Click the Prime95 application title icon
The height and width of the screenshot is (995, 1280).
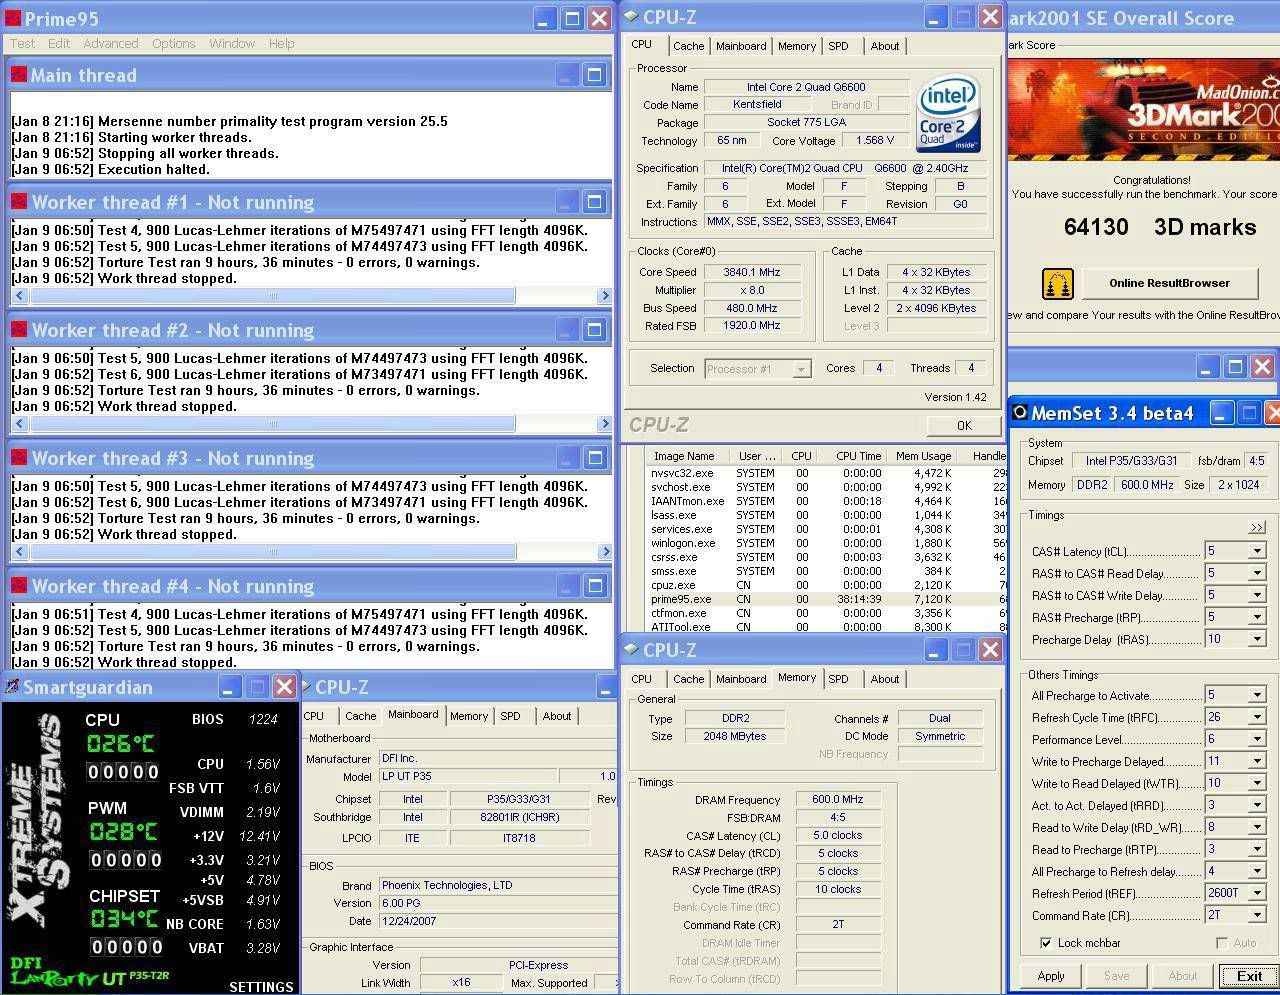pos(11,18)
